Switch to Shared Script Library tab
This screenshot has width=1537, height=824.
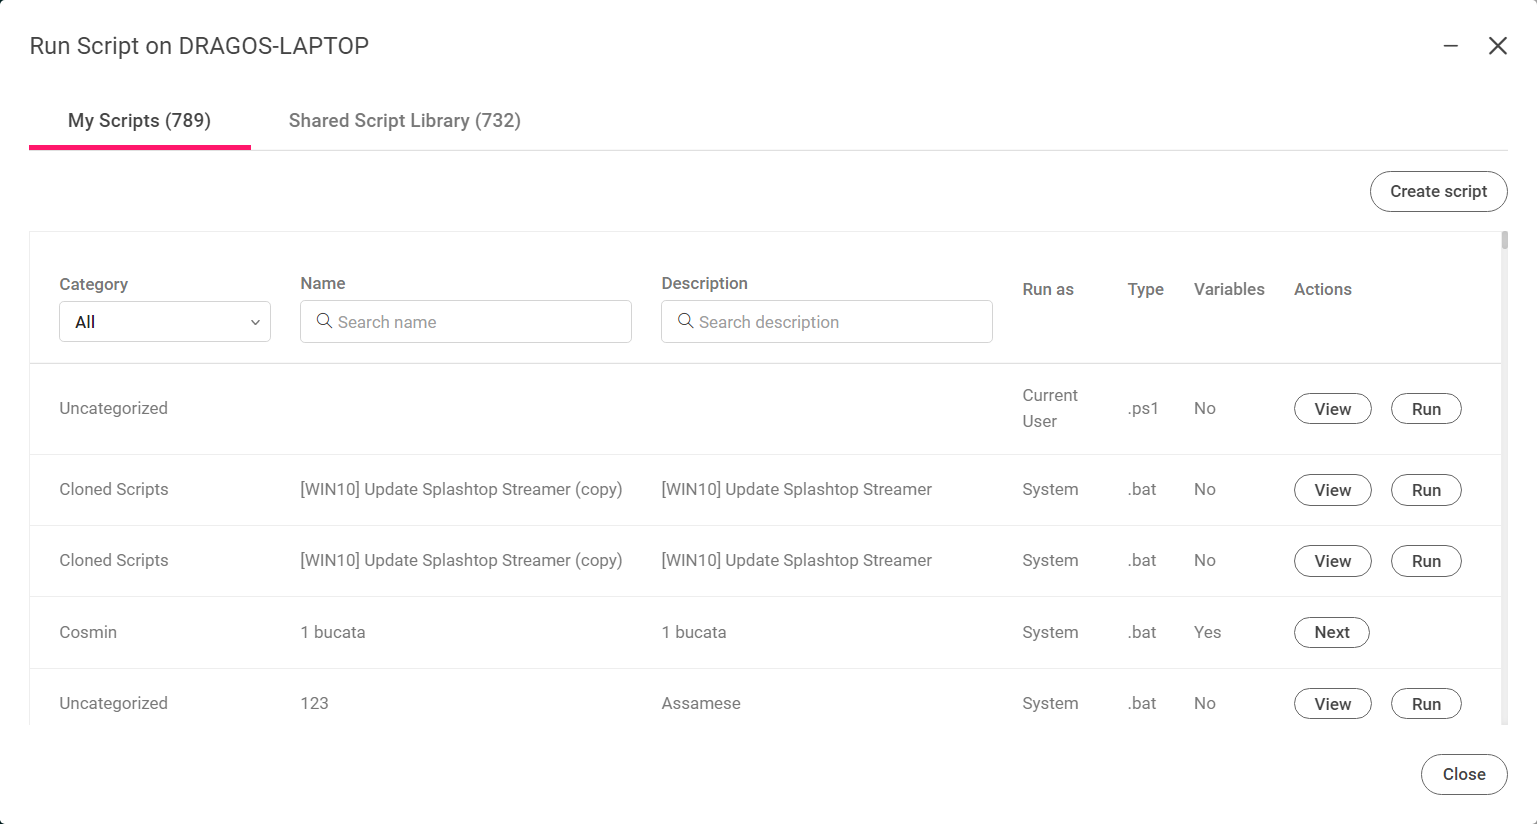click(405, 121)
